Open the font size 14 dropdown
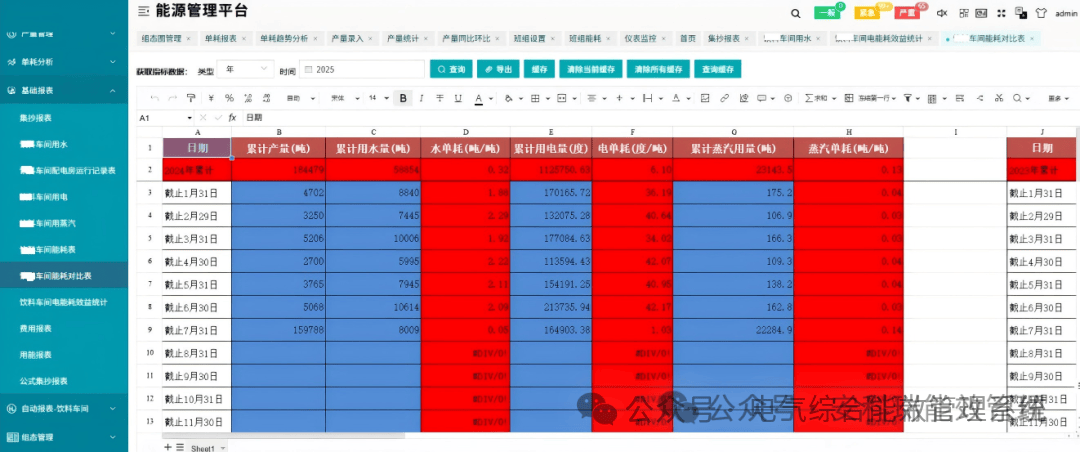The image size is (1080, 452). [x=378, y=99]
